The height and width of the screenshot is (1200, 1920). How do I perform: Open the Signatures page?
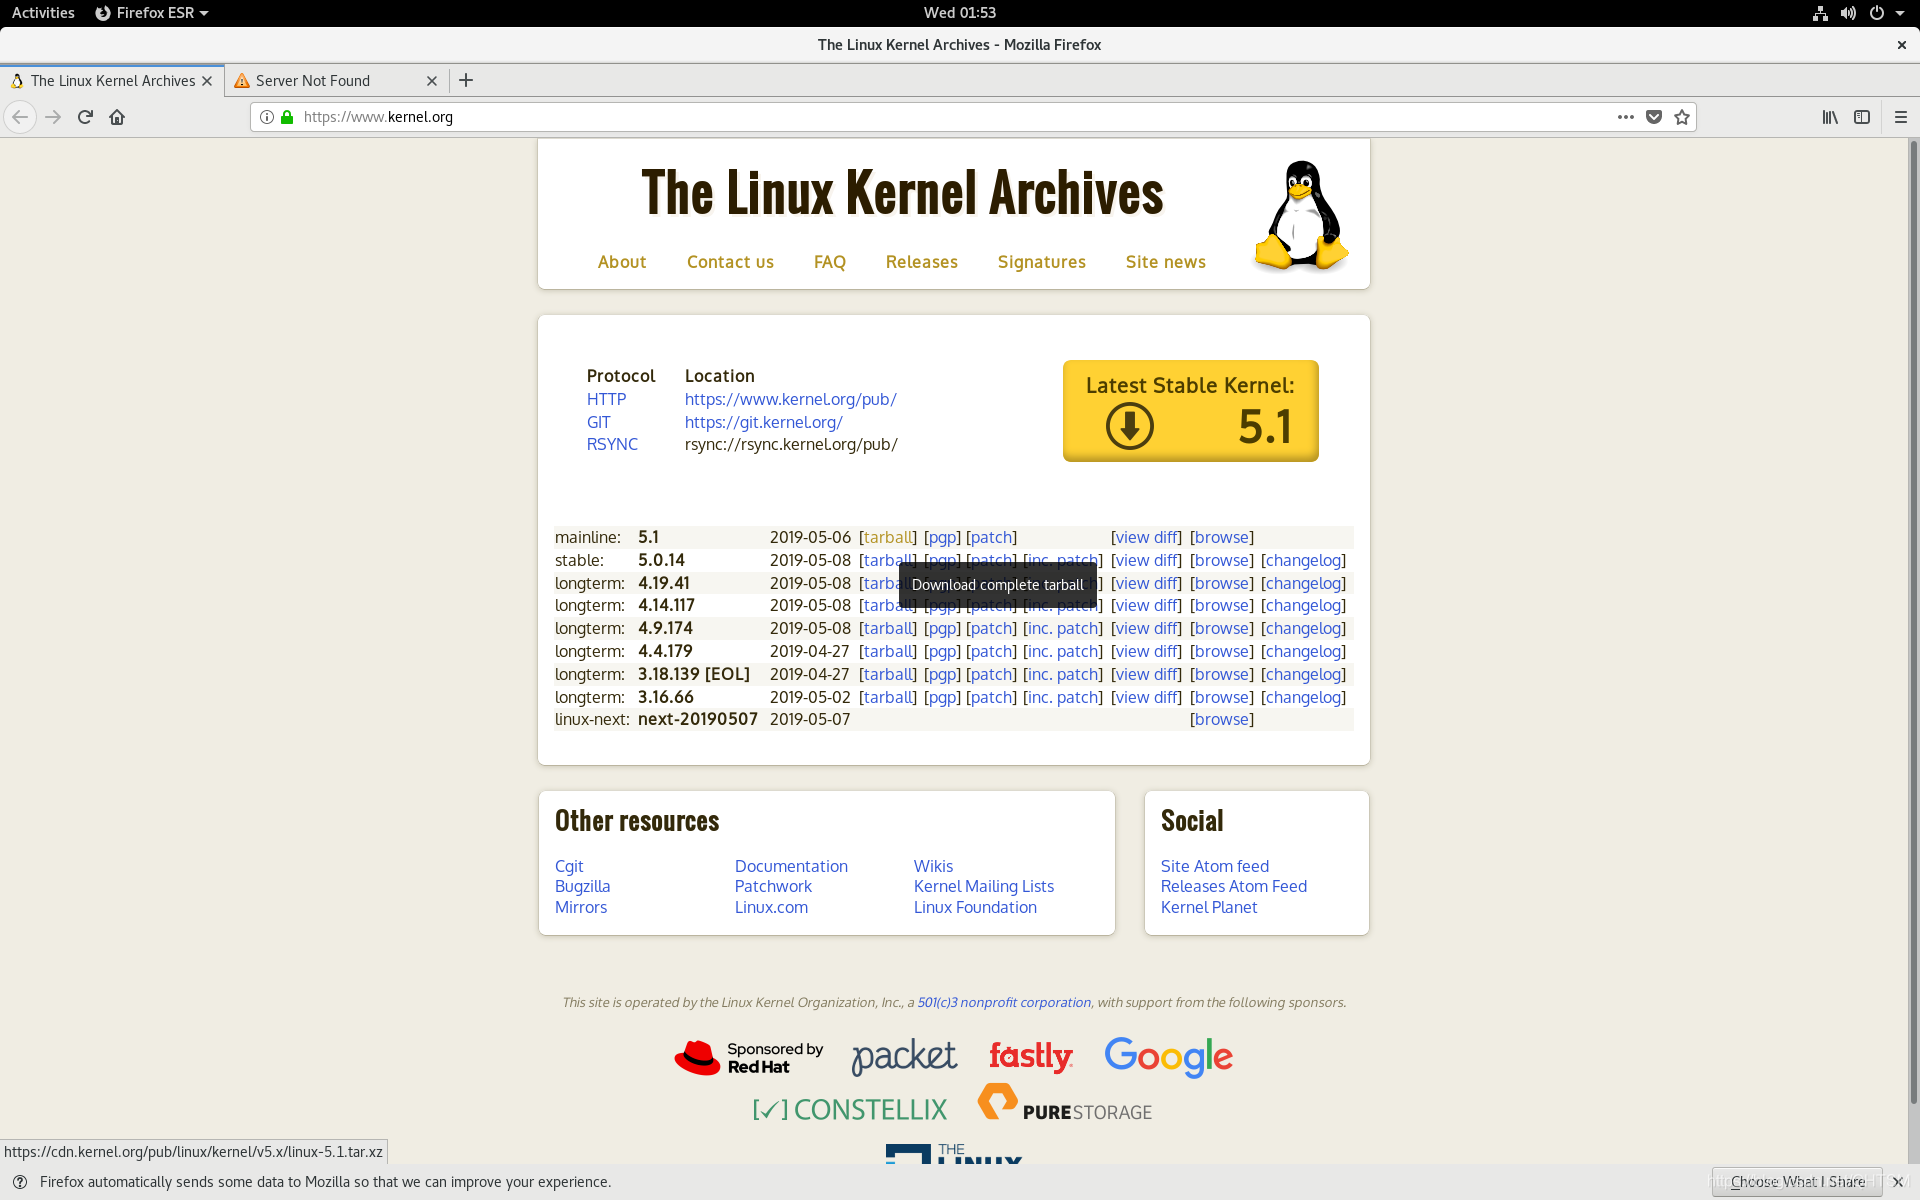[1042, 262]
